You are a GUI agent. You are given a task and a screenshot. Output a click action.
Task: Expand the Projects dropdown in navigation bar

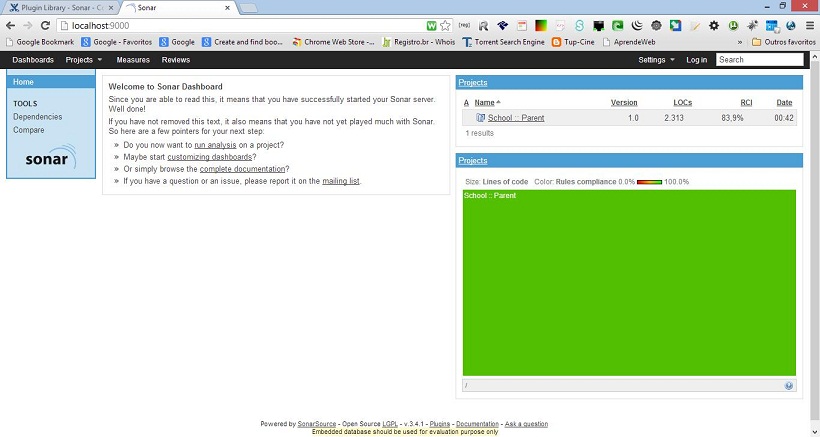tap(84, 60)
